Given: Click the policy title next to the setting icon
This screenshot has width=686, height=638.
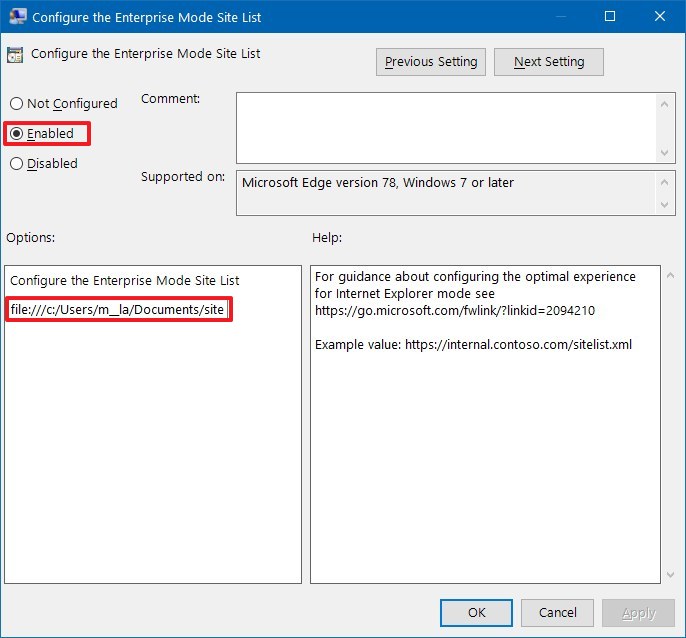Looking at the screenshot, I should [x=145, y=54].
